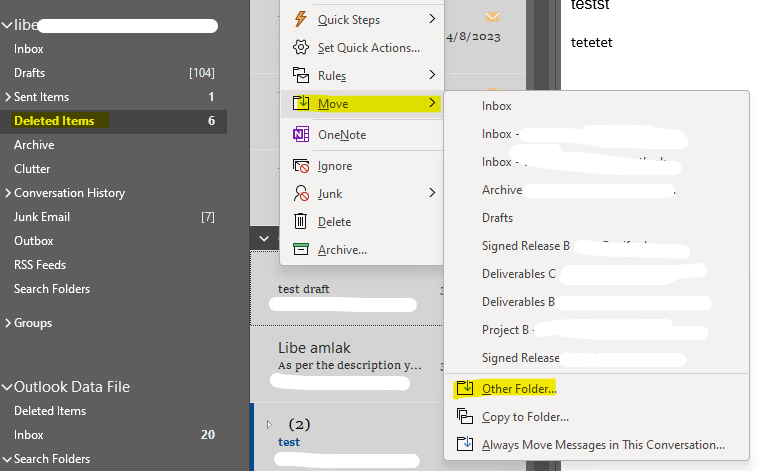
Task: Open the Sent Items folder
Action: (113, 97)
